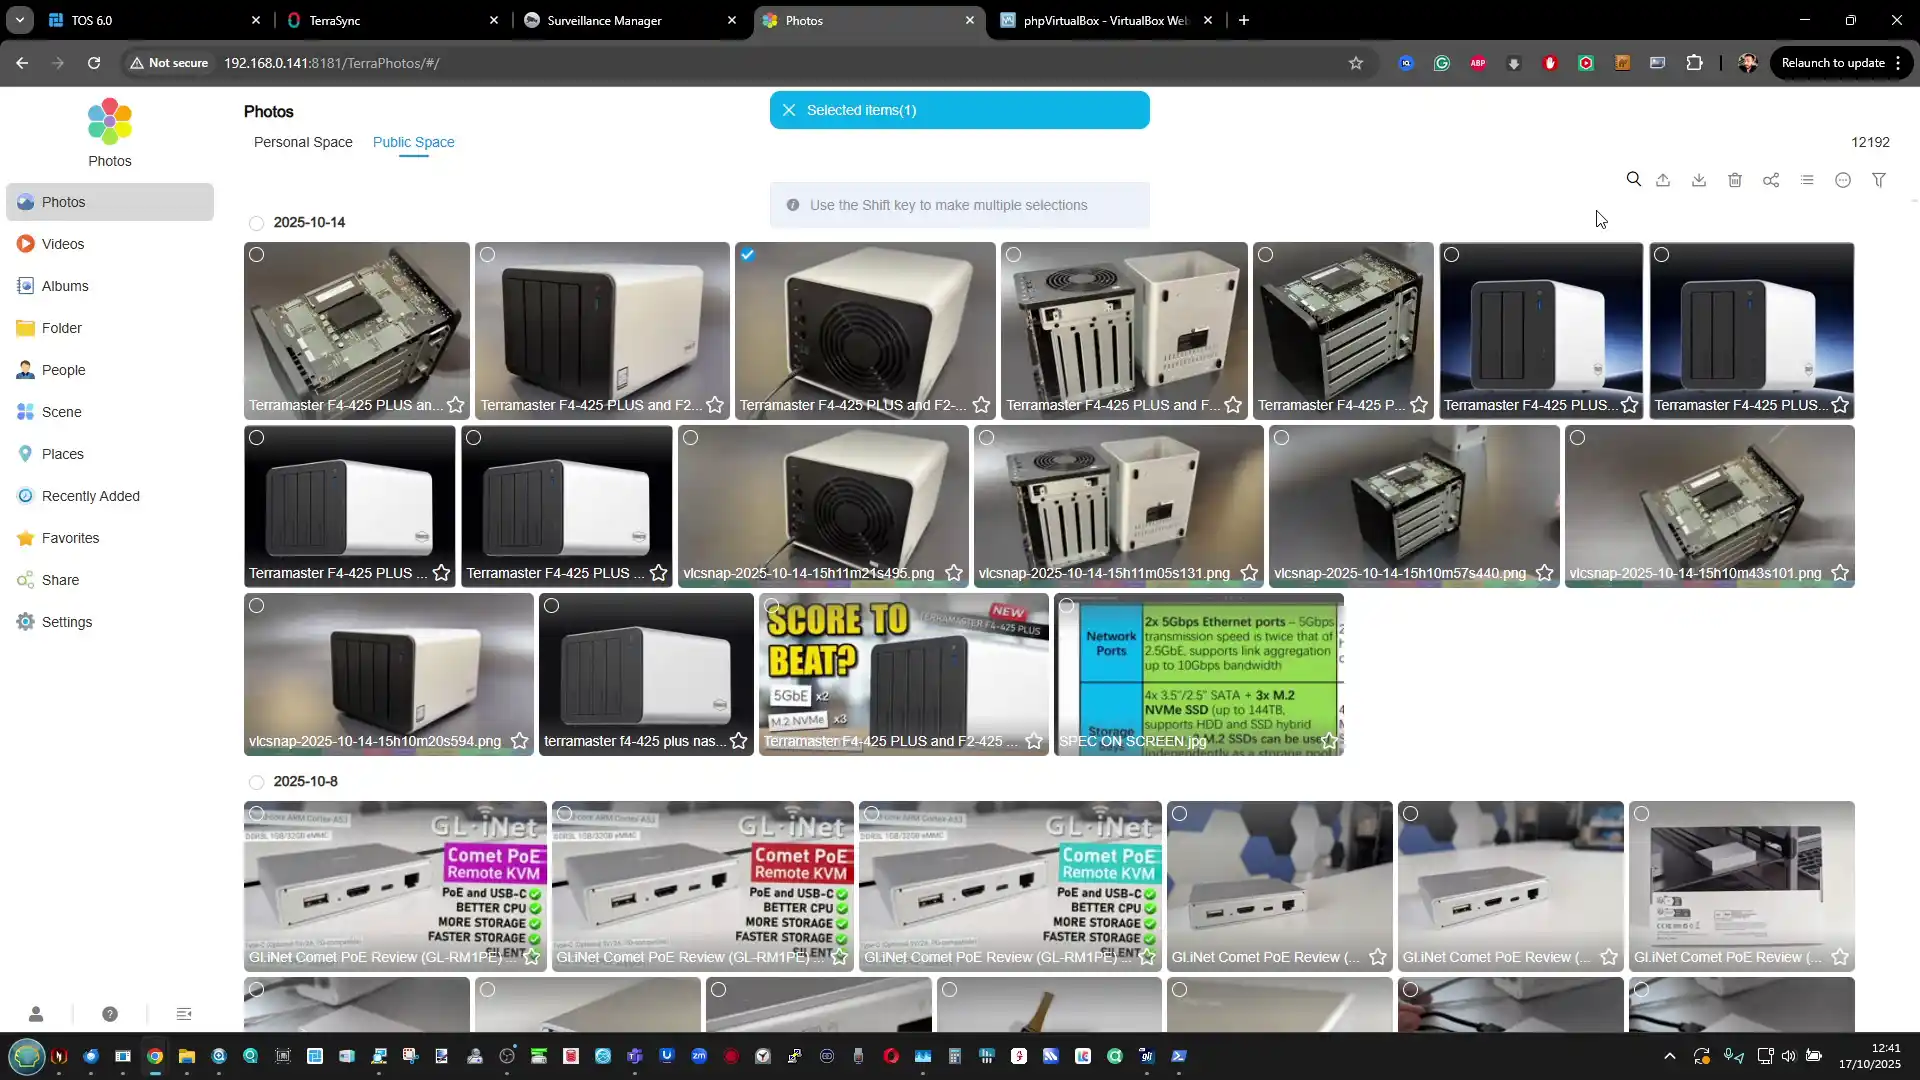This screenshot has height=1080, width=1920.
Task: Favorite SPEC ON SCREEN.jpg with star
Action: tap(1329, 741)
